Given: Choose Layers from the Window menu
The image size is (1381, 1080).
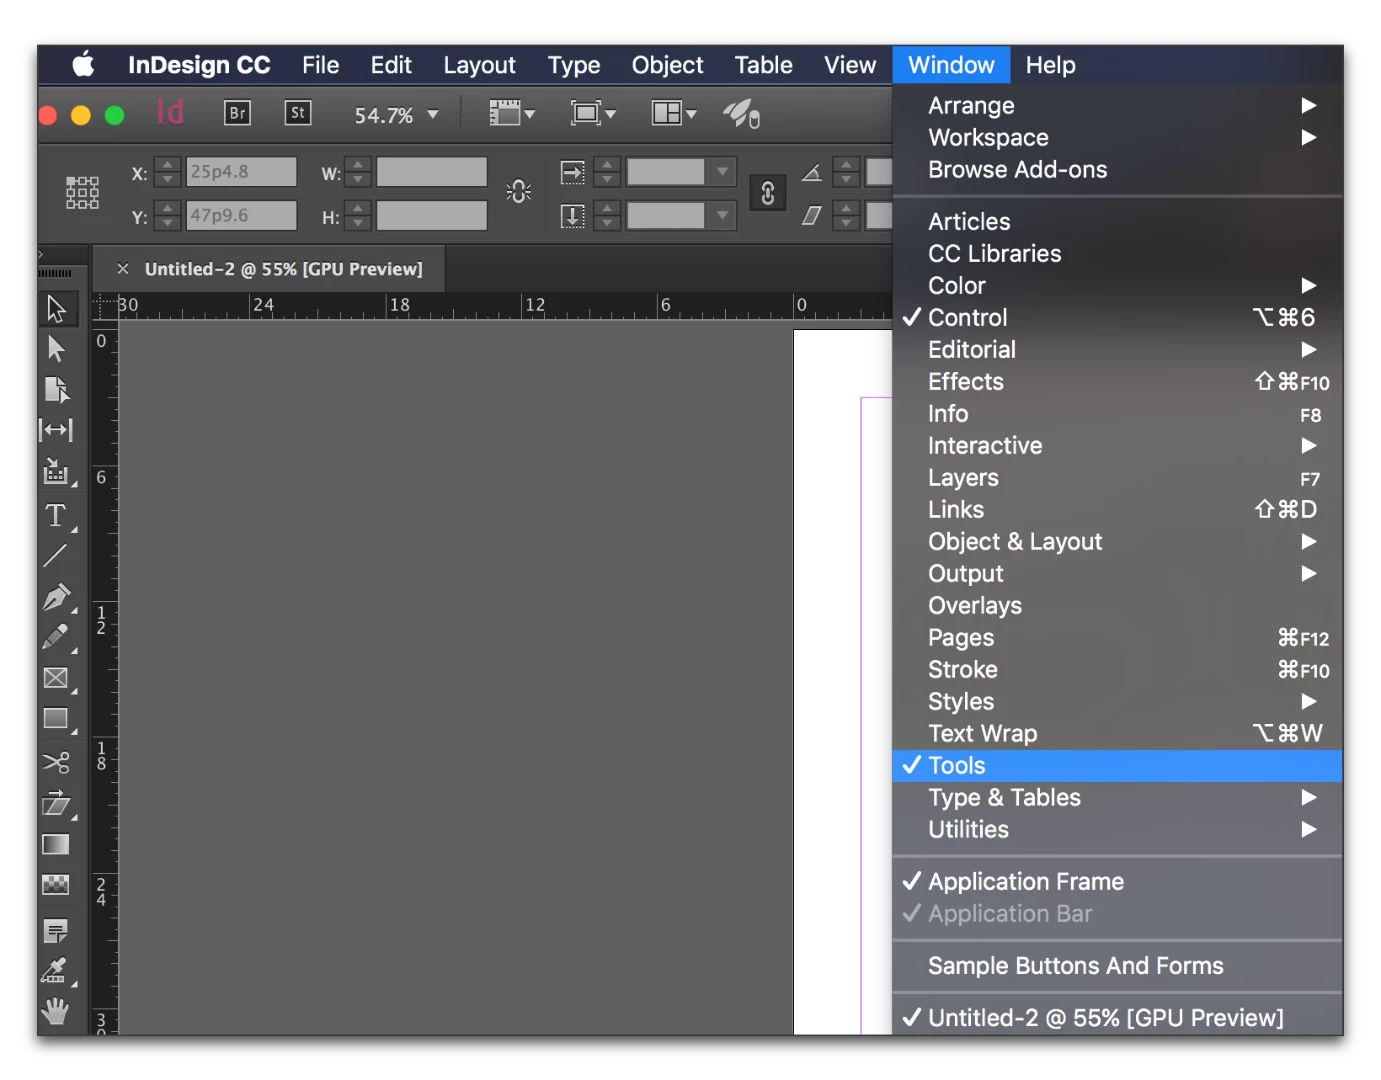Looking at the screenshot, I should click(x=1117, y=478).
